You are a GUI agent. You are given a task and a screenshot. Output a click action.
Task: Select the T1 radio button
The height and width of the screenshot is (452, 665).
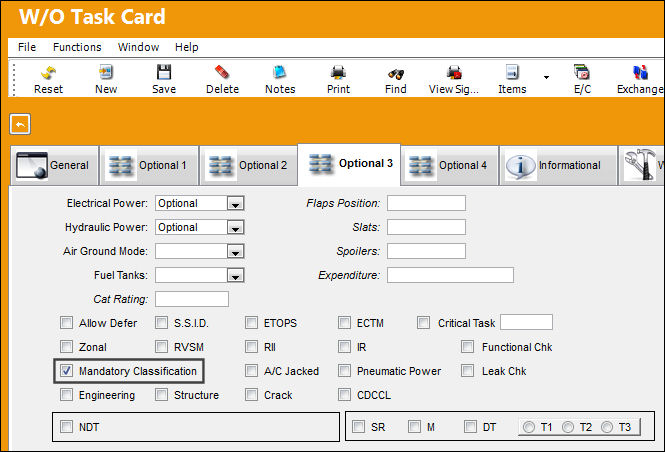[528, 427]
